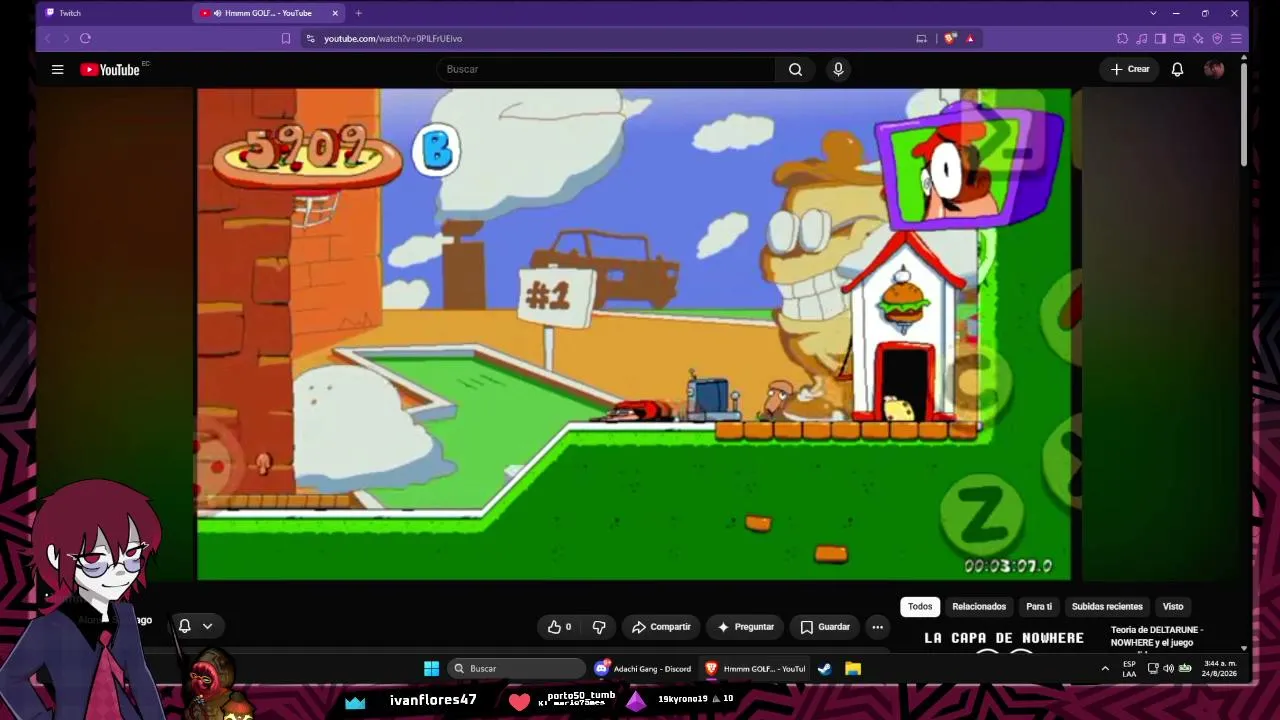This screenshot has width=1280, height=720.
Task: Share the video with Compartir
Action: pyautogui.click(x=661, y=627)
